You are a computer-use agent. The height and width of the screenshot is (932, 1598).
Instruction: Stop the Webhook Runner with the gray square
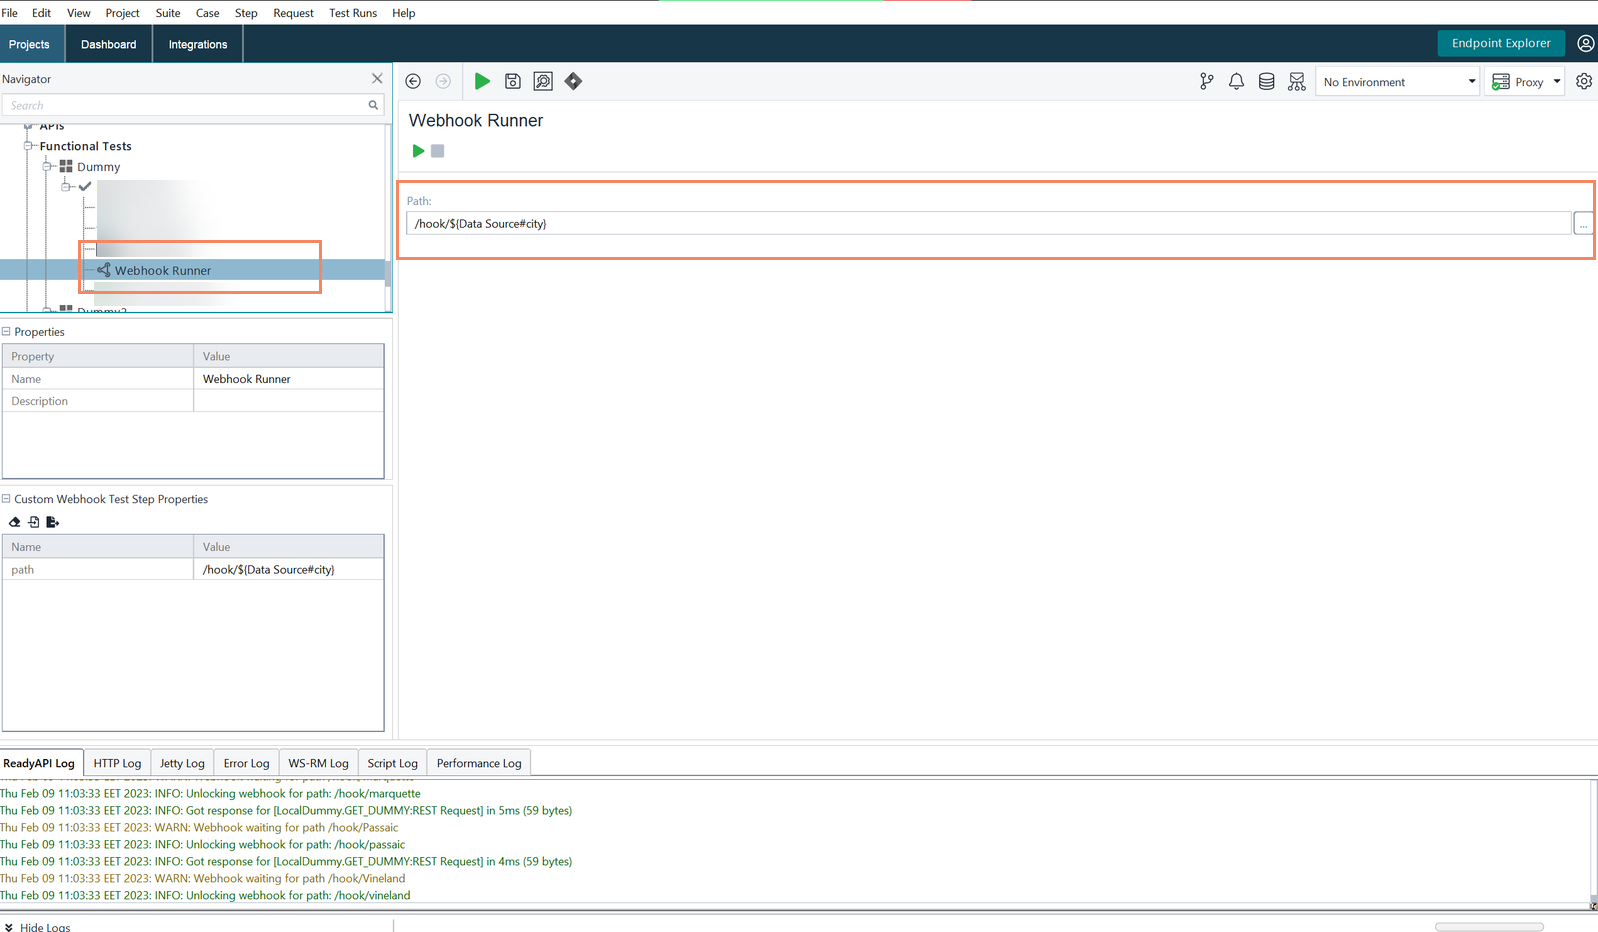point(437,151)
